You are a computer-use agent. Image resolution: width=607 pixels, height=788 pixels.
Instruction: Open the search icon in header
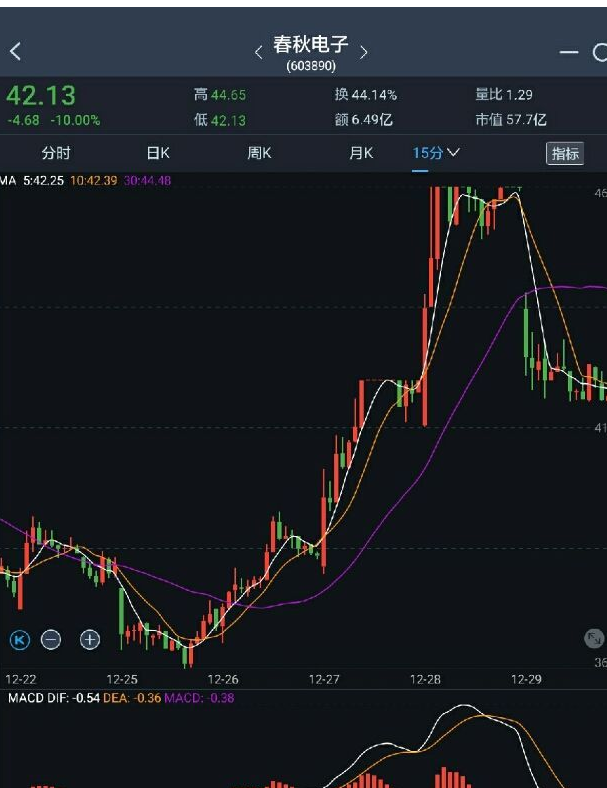pyautogui.click(x=599, y=52)
